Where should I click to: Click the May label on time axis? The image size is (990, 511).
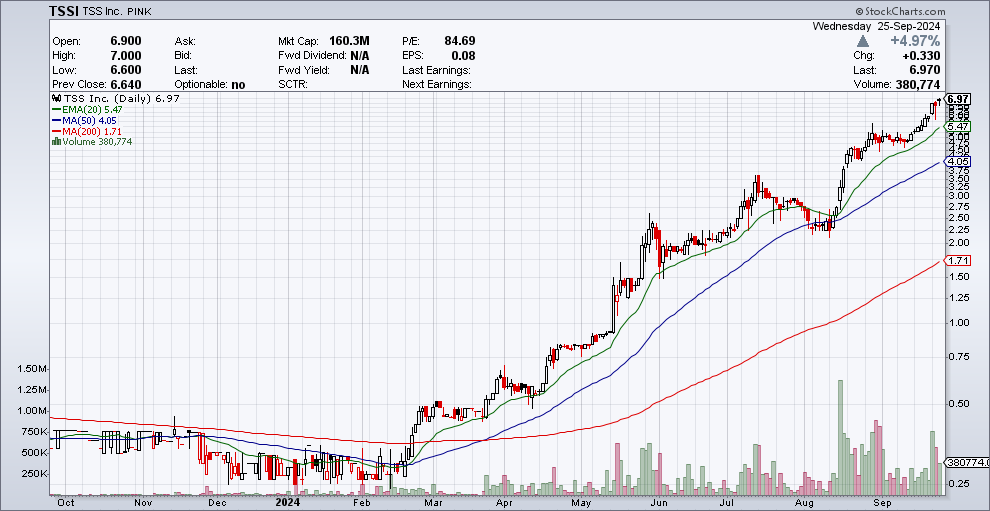tap(581, 503)
